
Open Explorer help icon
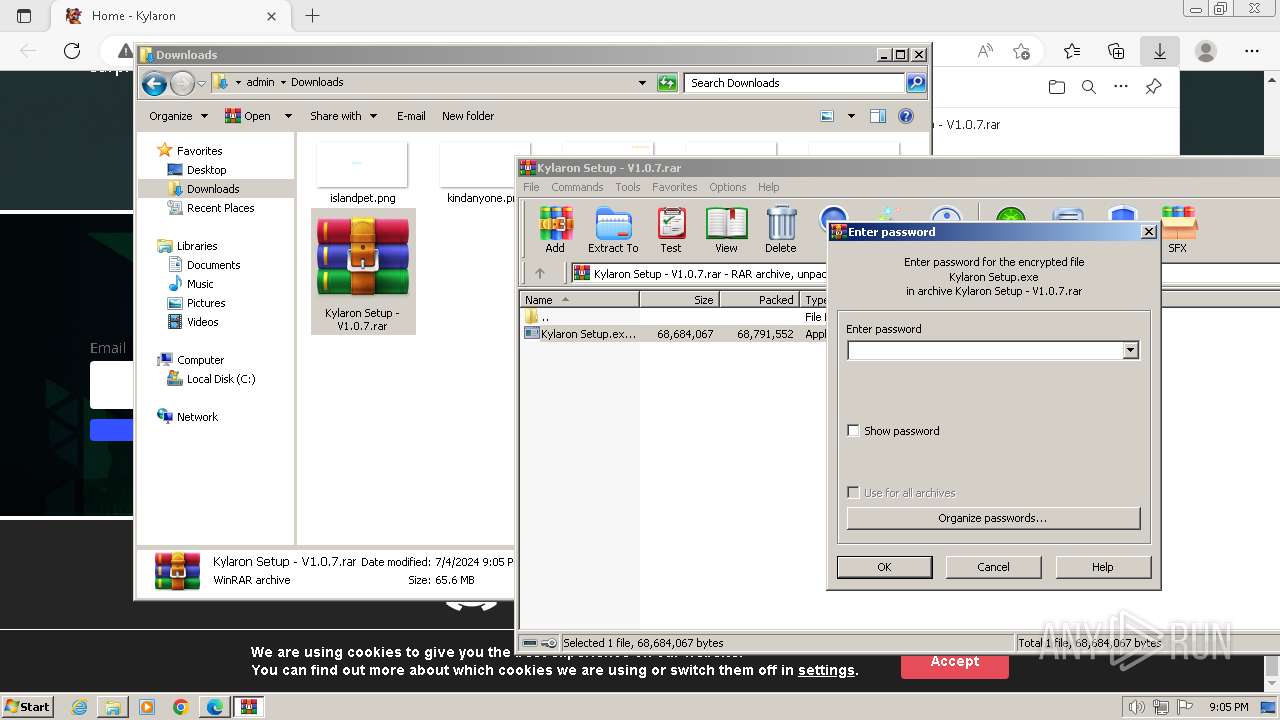906,116
